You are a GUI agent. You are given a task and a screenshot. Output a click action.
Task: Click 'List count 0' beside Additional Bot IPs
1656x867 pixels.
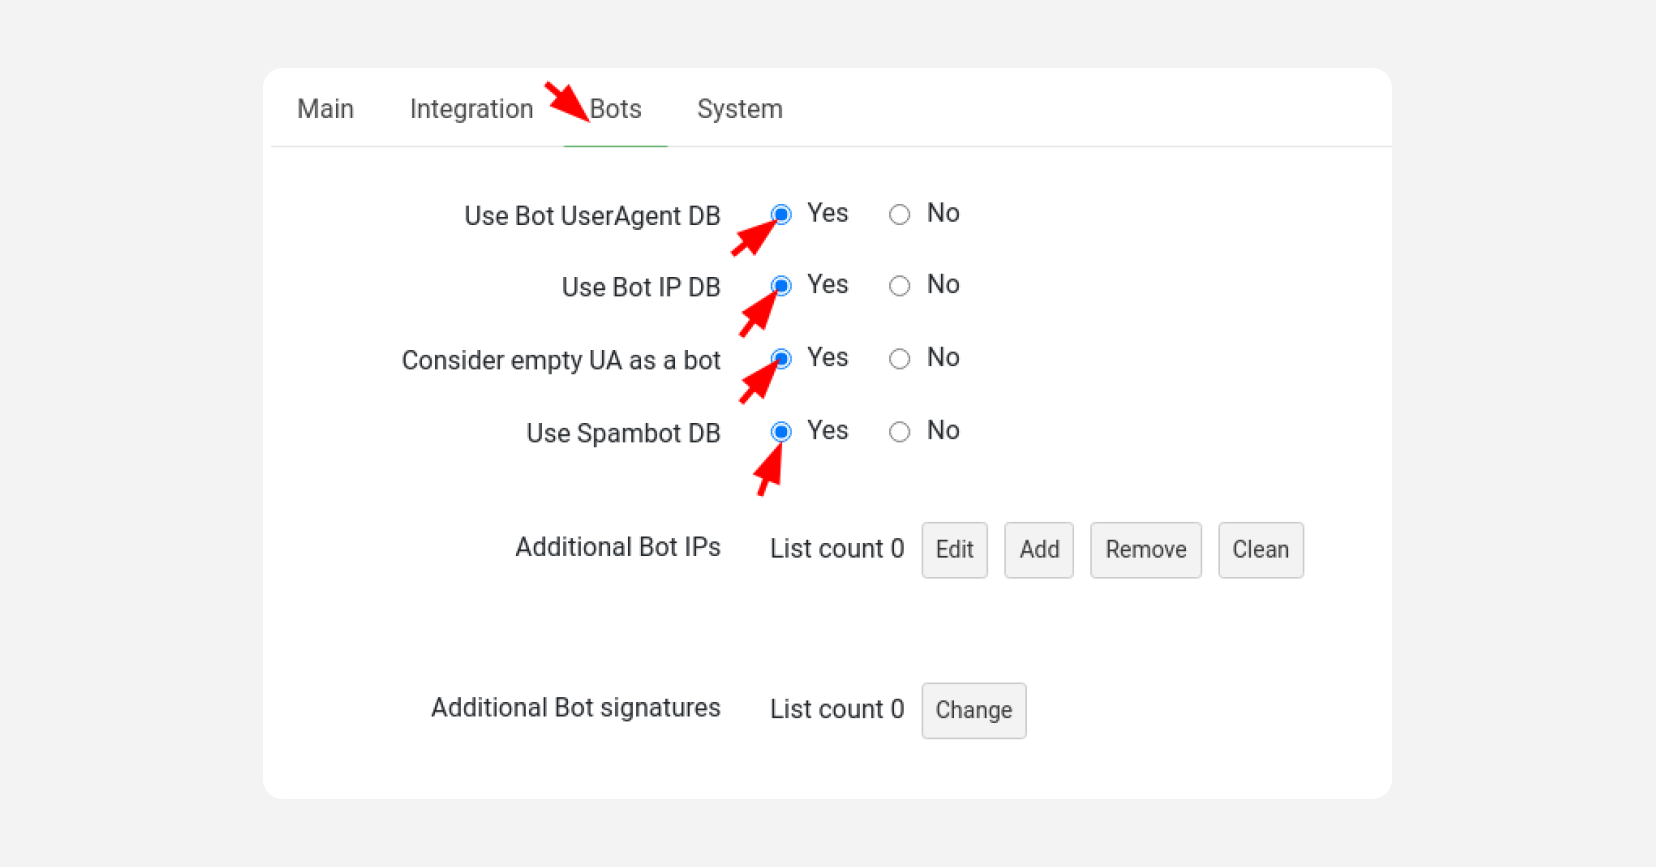(837, 549)
